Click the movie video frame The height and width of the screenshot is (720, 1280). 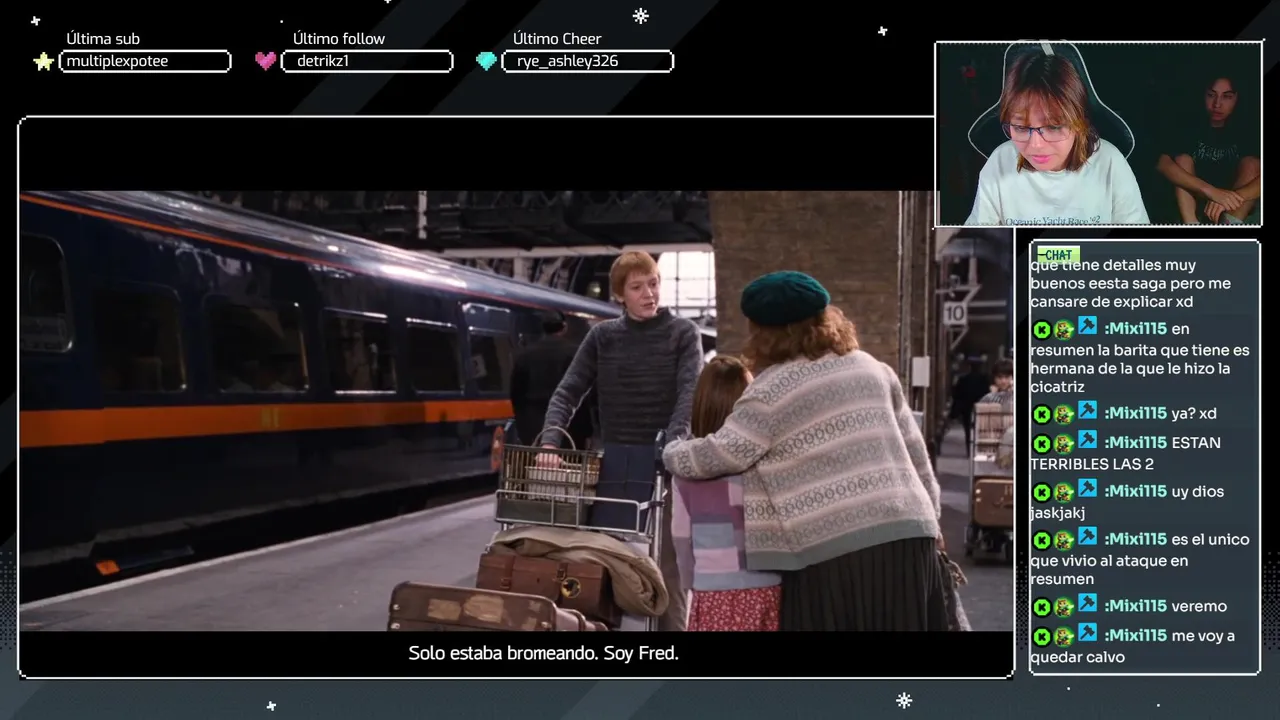(516, 411)
